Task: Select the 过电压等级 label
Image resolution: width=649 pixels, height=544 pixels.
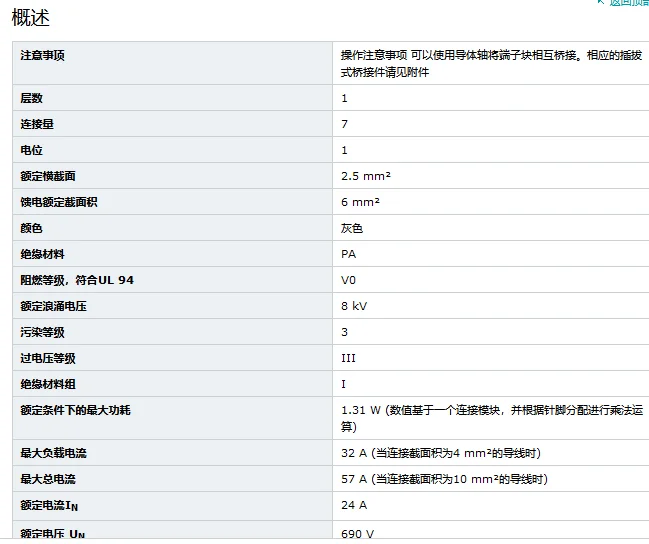Action: click(48, 359)
